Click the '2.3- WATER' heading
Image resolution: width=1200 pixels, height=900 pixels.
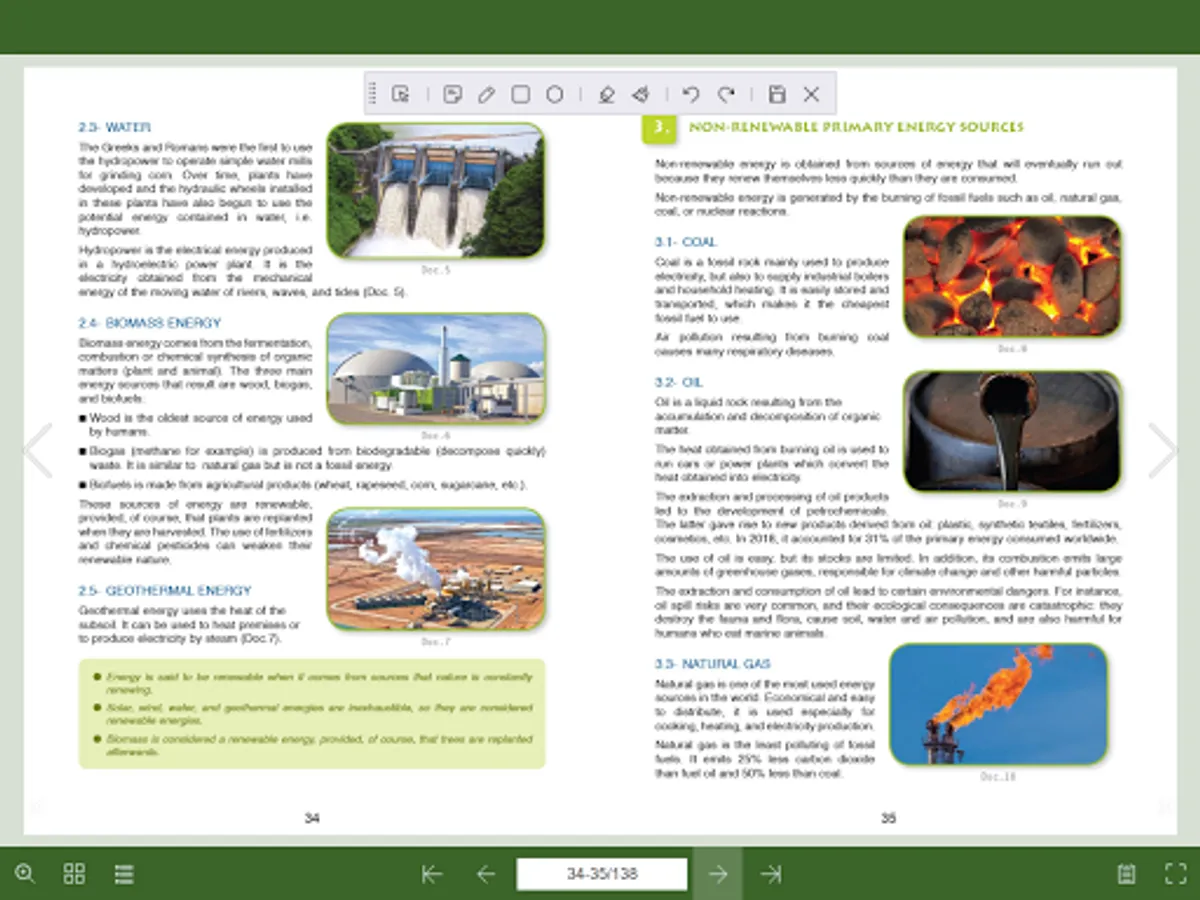114,127
